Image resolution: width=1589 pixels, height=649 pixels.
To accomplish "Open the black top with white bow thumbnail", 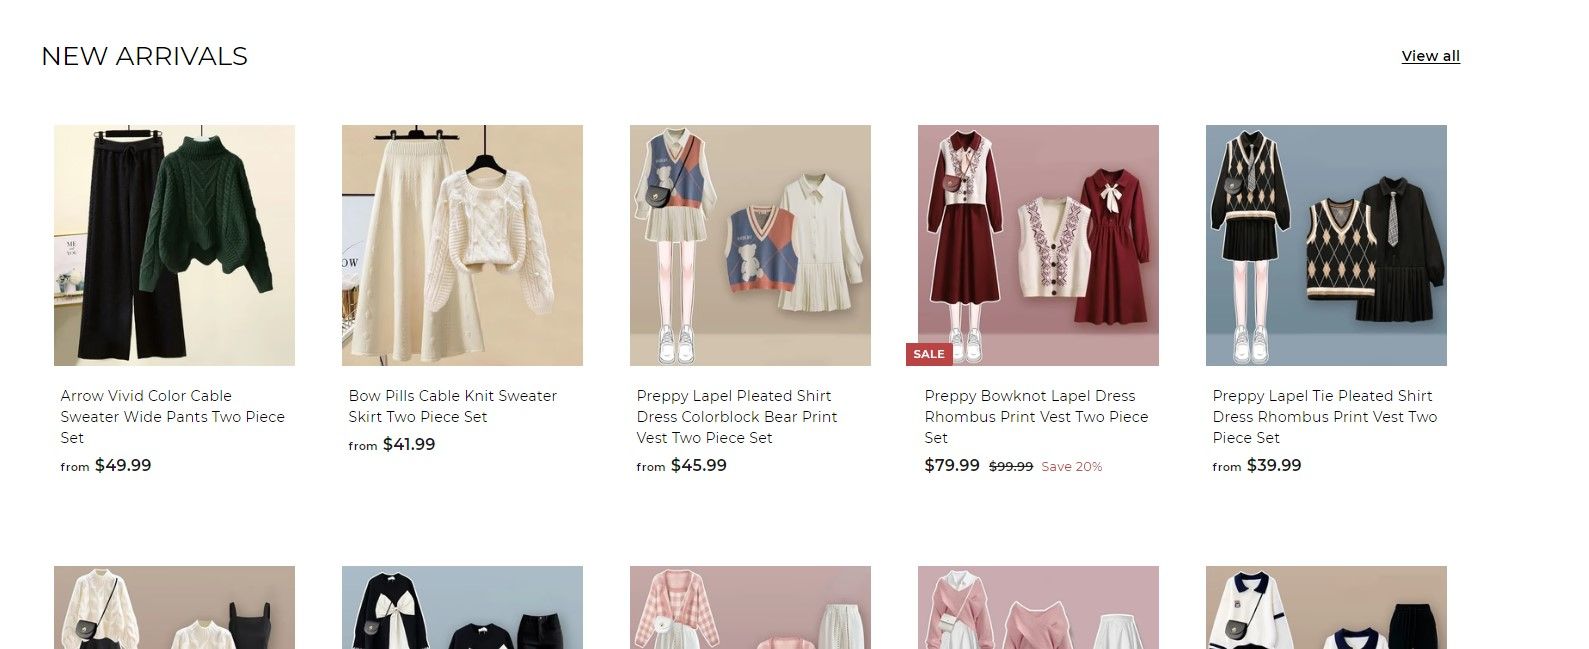I will click(462, 607).
